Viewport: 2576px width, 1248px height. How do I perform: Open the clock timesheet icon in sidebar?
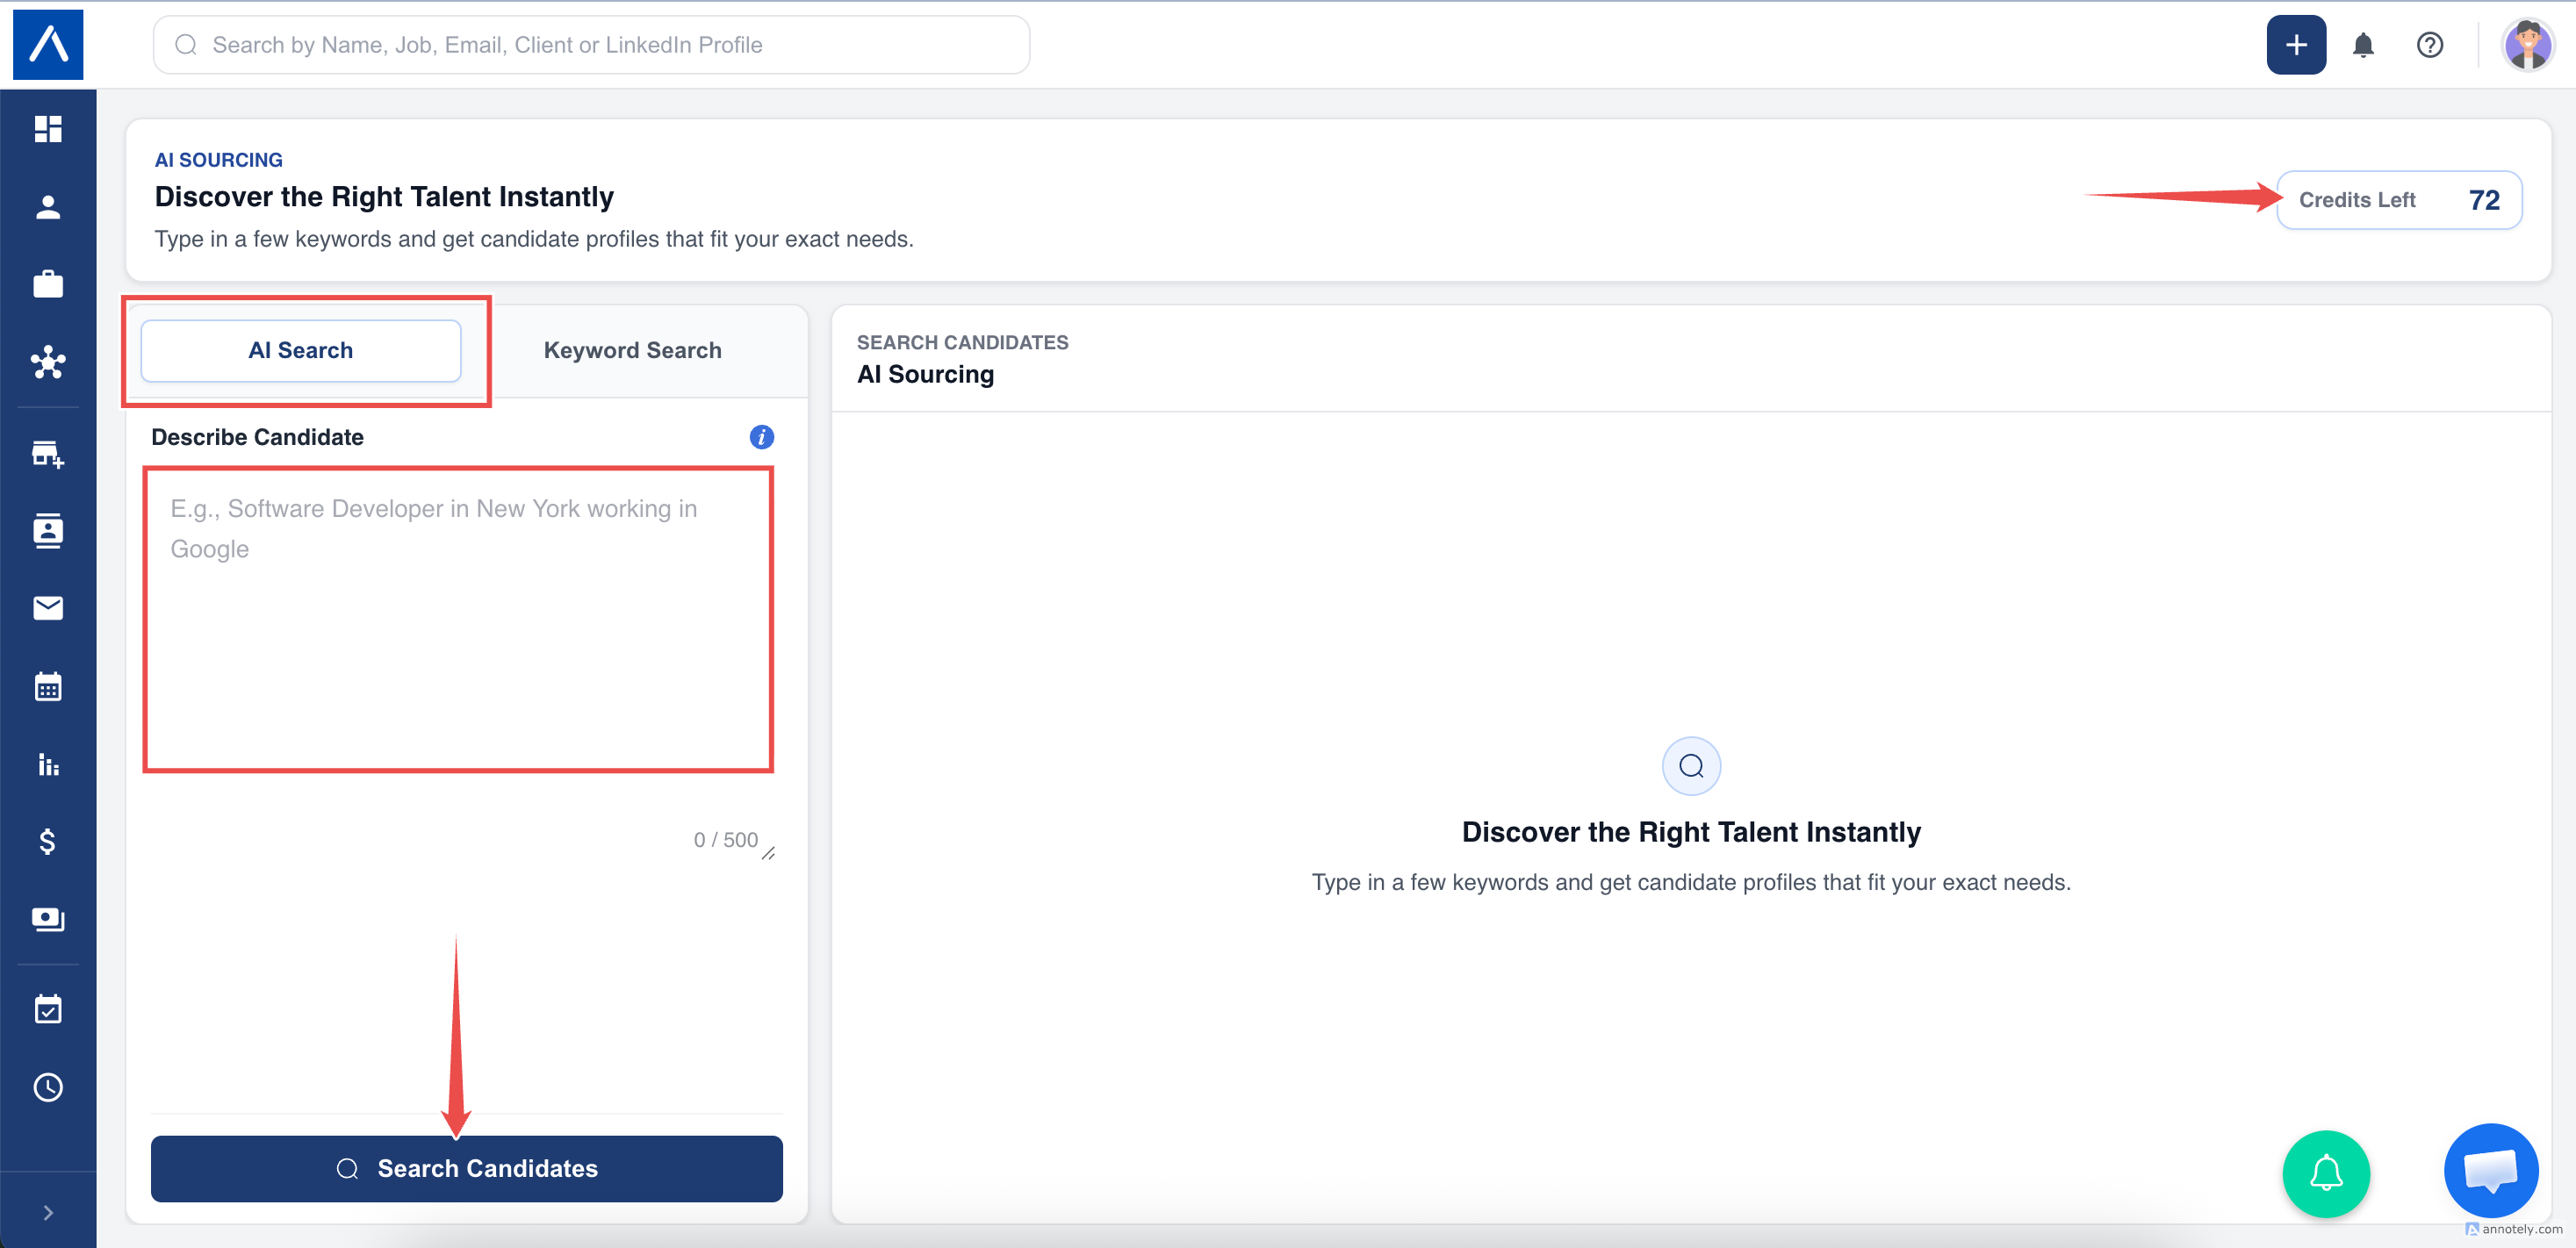[48, 1087]
